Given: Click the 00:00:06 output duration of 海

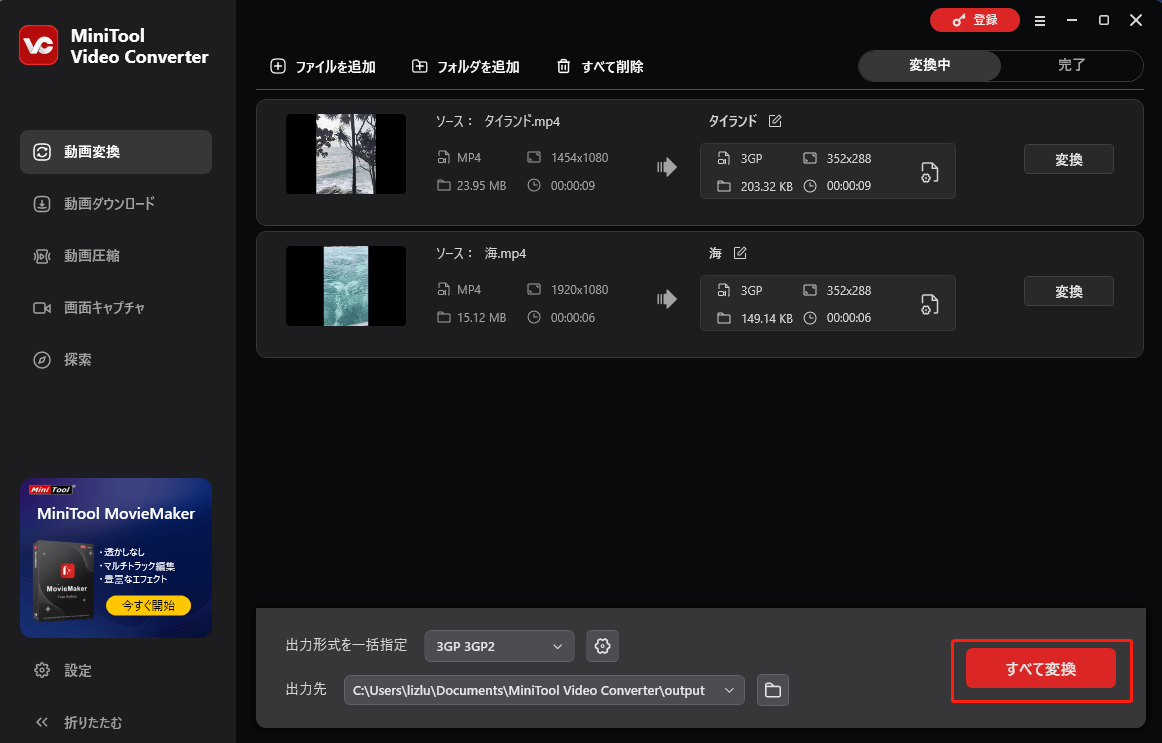Looking at the screenshot, I should coord(849,318).
